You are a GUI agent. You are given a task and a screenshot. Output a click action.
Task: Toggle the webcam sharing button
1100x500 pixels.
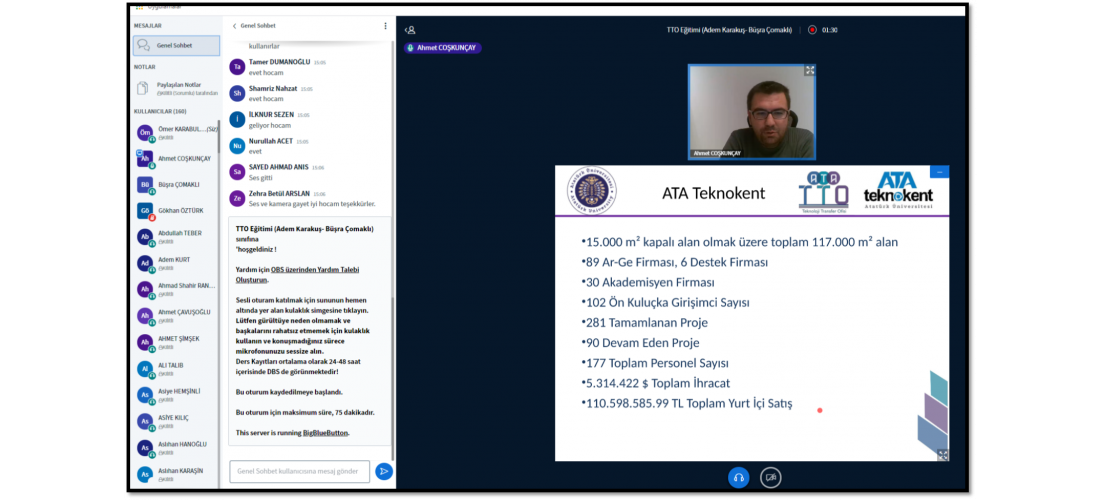point(770,477)
